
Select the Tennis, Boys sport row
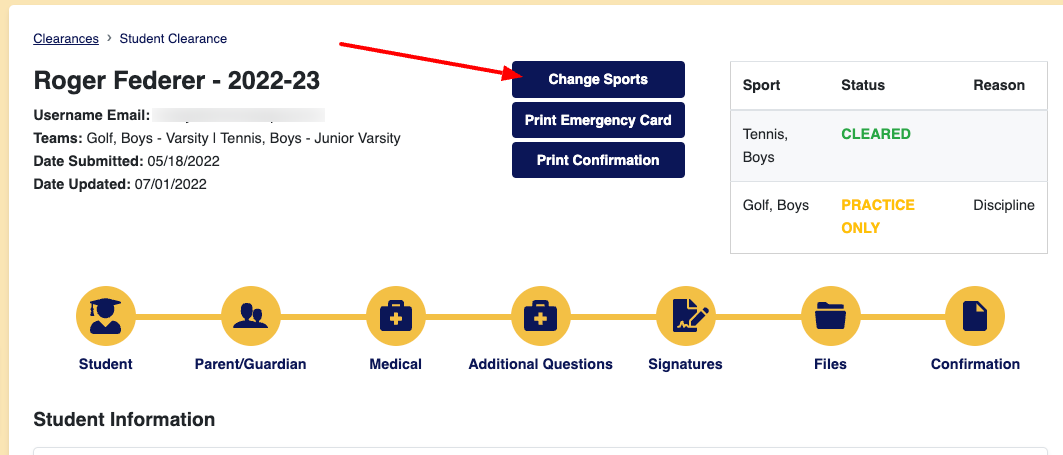[765, 145]
